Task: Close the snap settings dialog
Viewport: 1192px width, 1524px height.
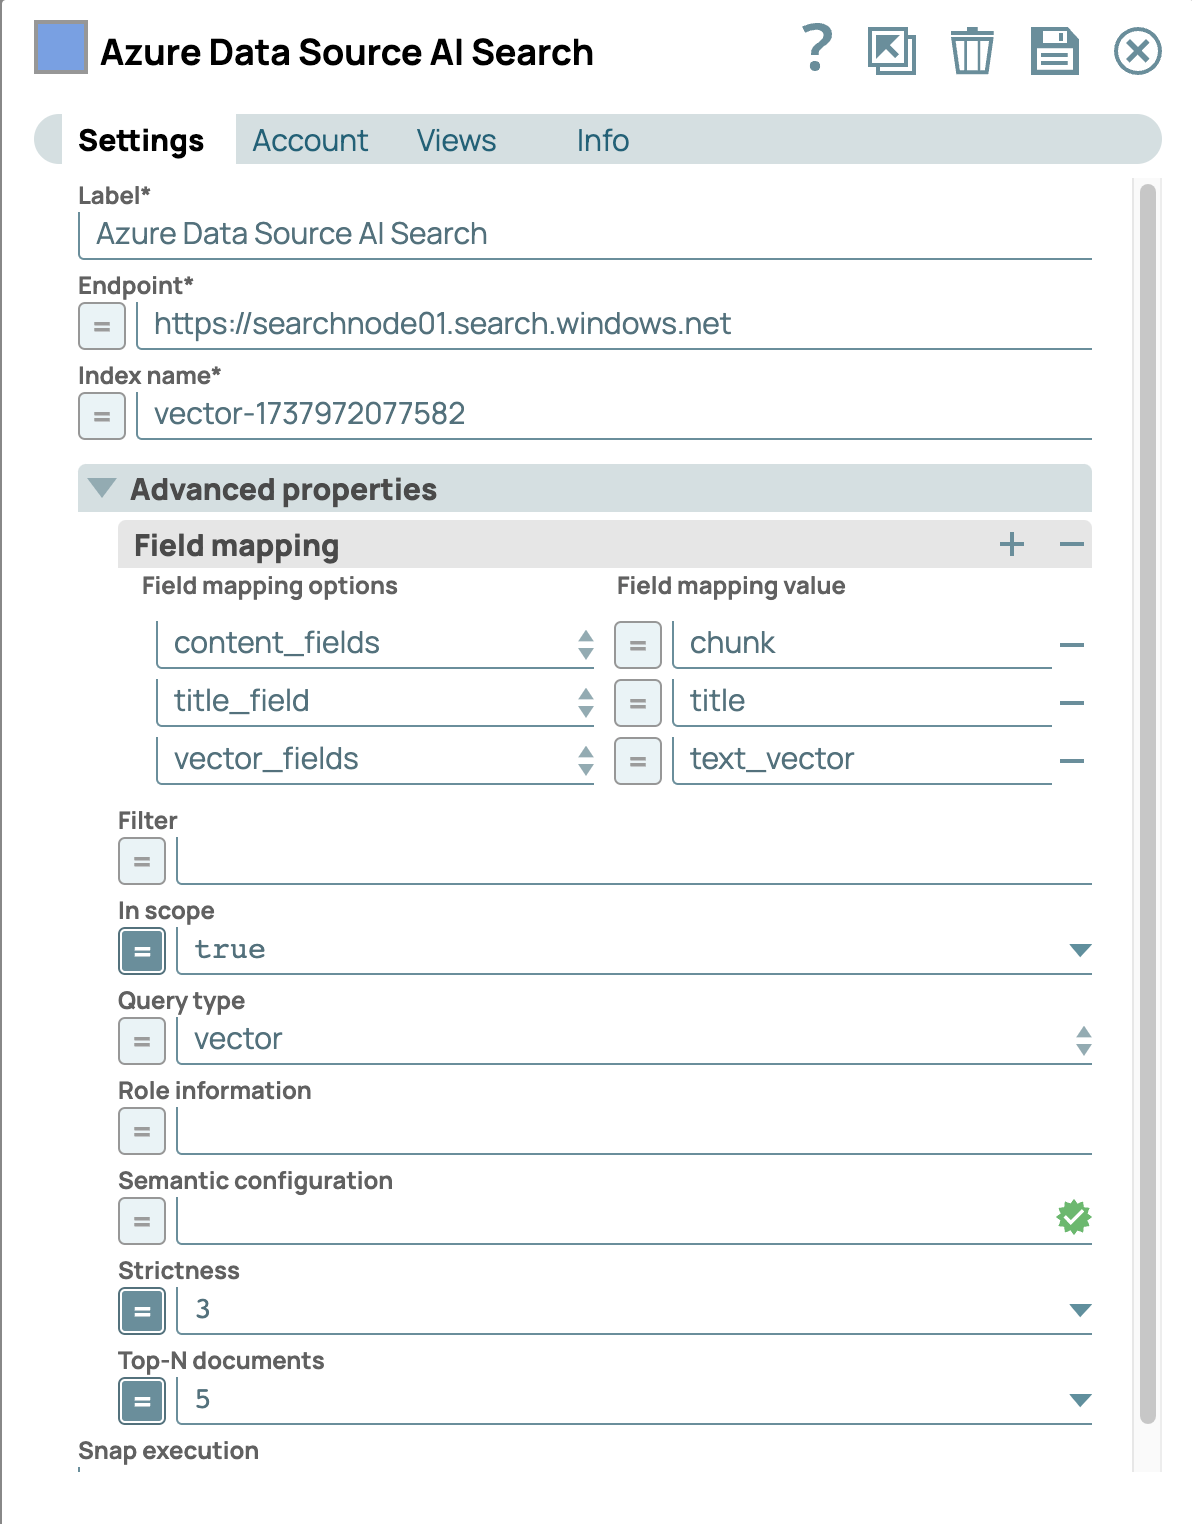Action: point(1137,51)
